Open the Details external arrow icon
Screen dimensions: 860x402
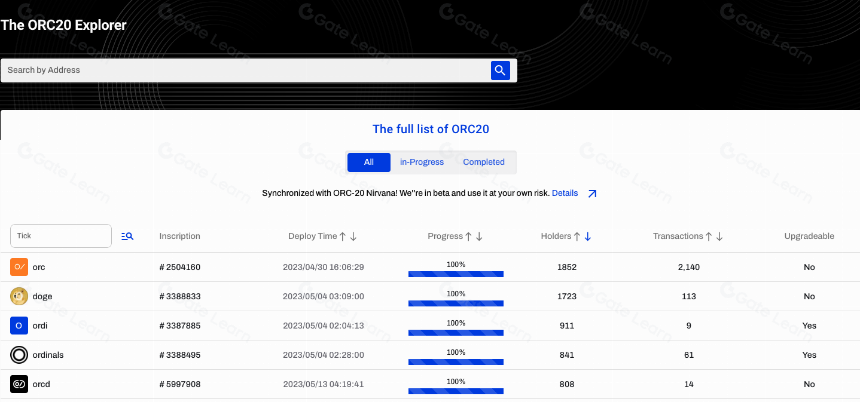click(592, 194)
